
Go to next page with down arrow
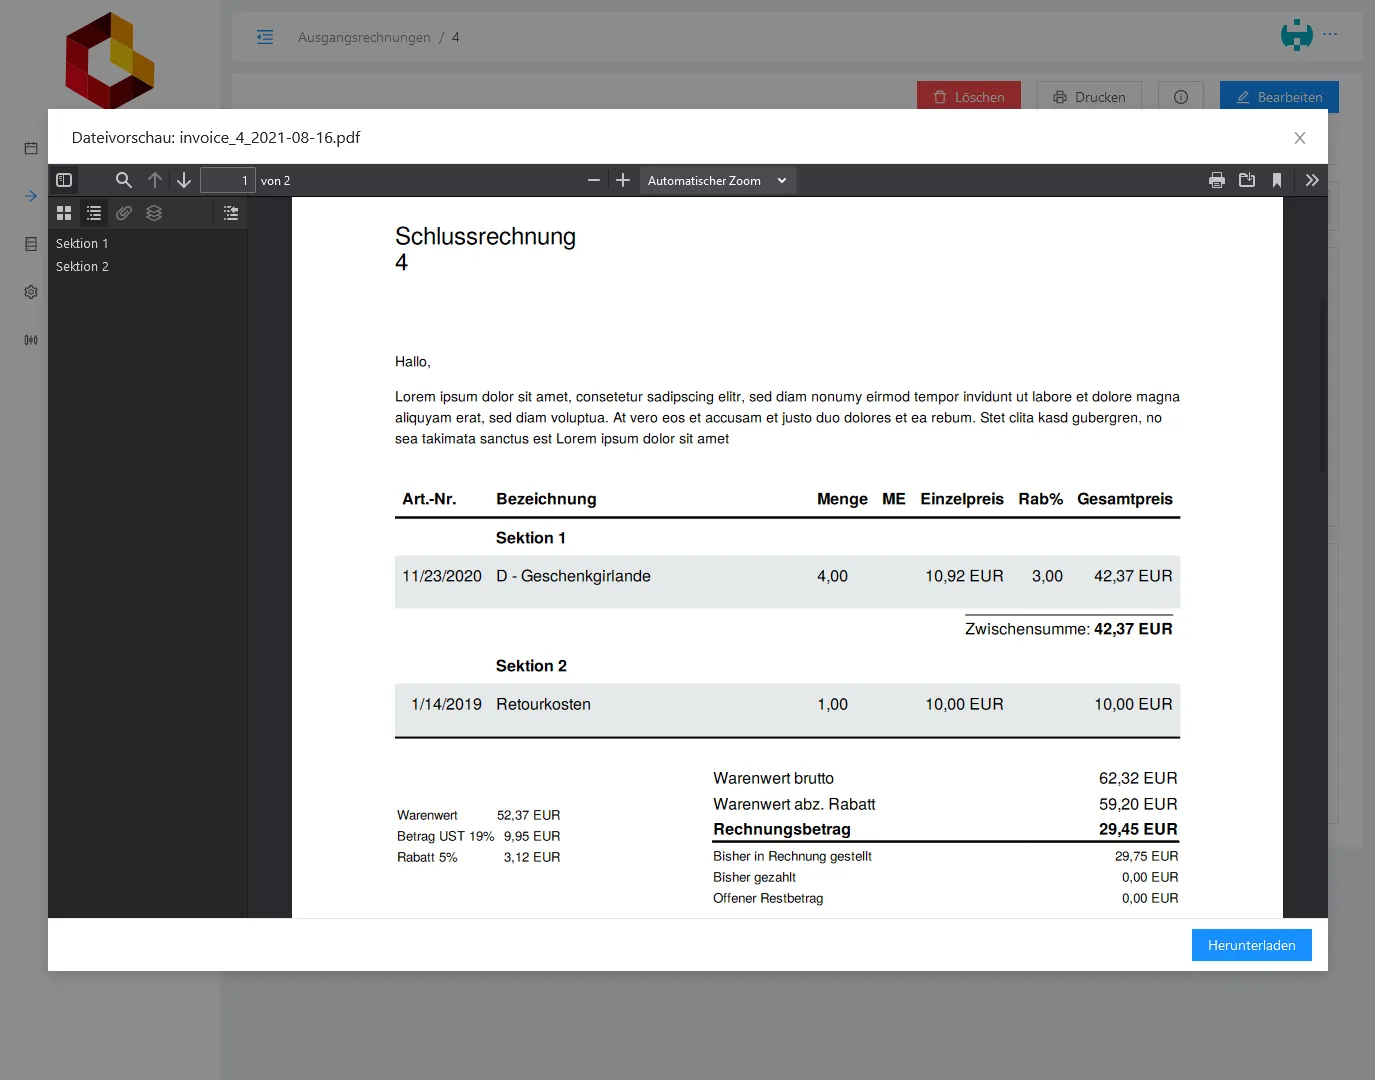coord(184,180)
